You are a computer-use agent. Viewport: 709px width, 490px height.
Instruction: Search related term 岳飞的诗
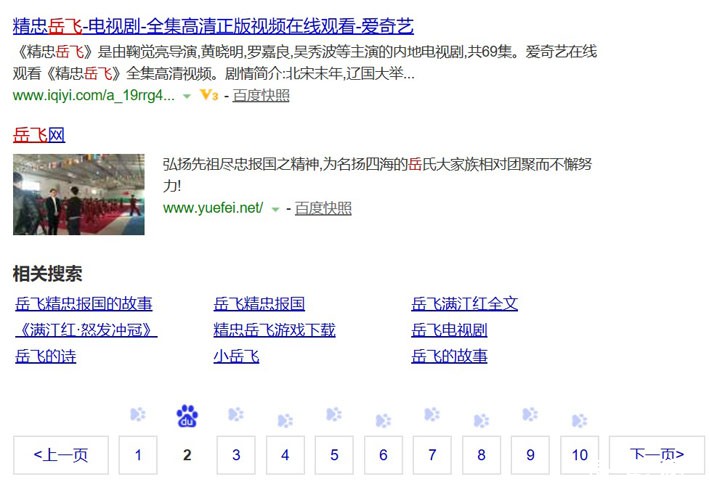(46, 356)
